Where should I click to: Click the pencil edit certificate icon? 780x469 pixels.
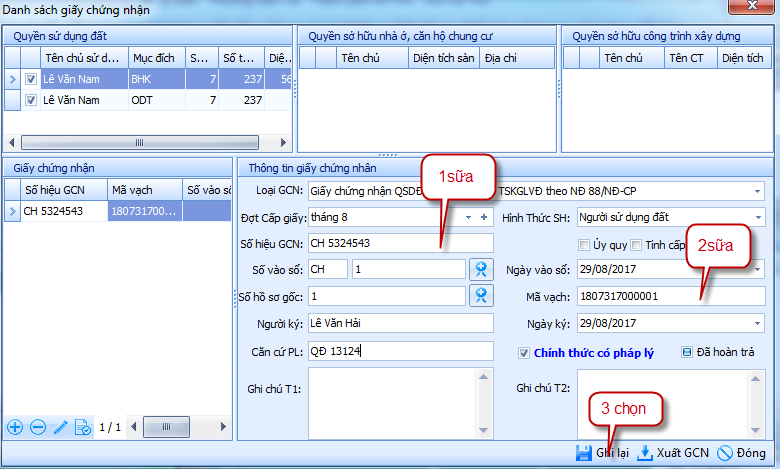[x=60, y=427]
